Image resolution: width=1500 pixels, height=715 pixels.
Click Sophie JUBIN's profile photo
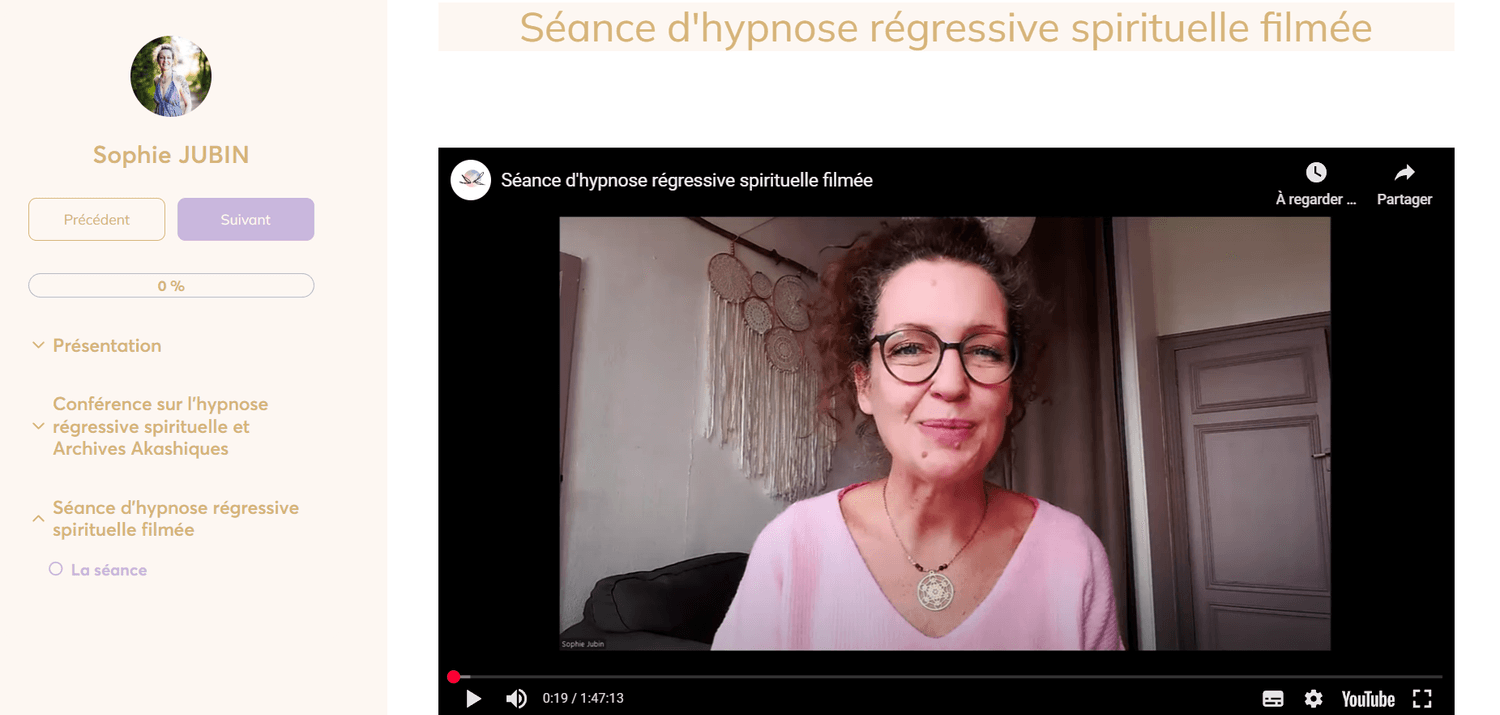[171, 76]
